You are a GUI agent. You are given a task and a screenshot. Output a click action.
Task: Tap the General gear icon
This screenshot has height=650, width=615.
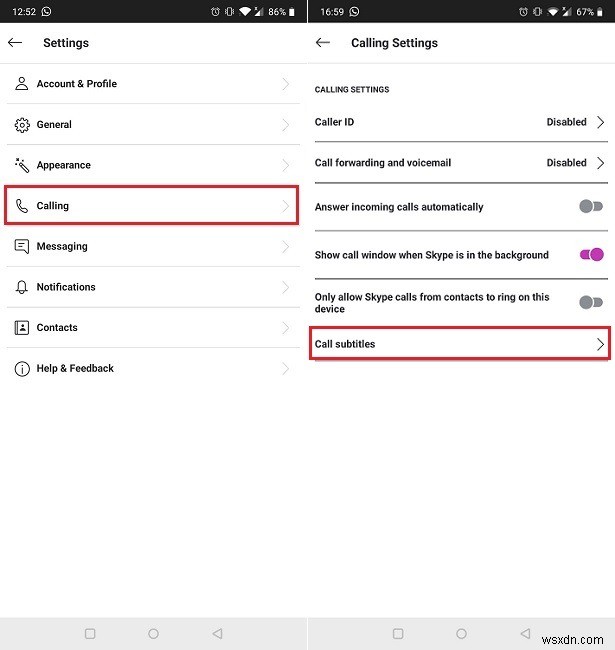pos(22,125)
